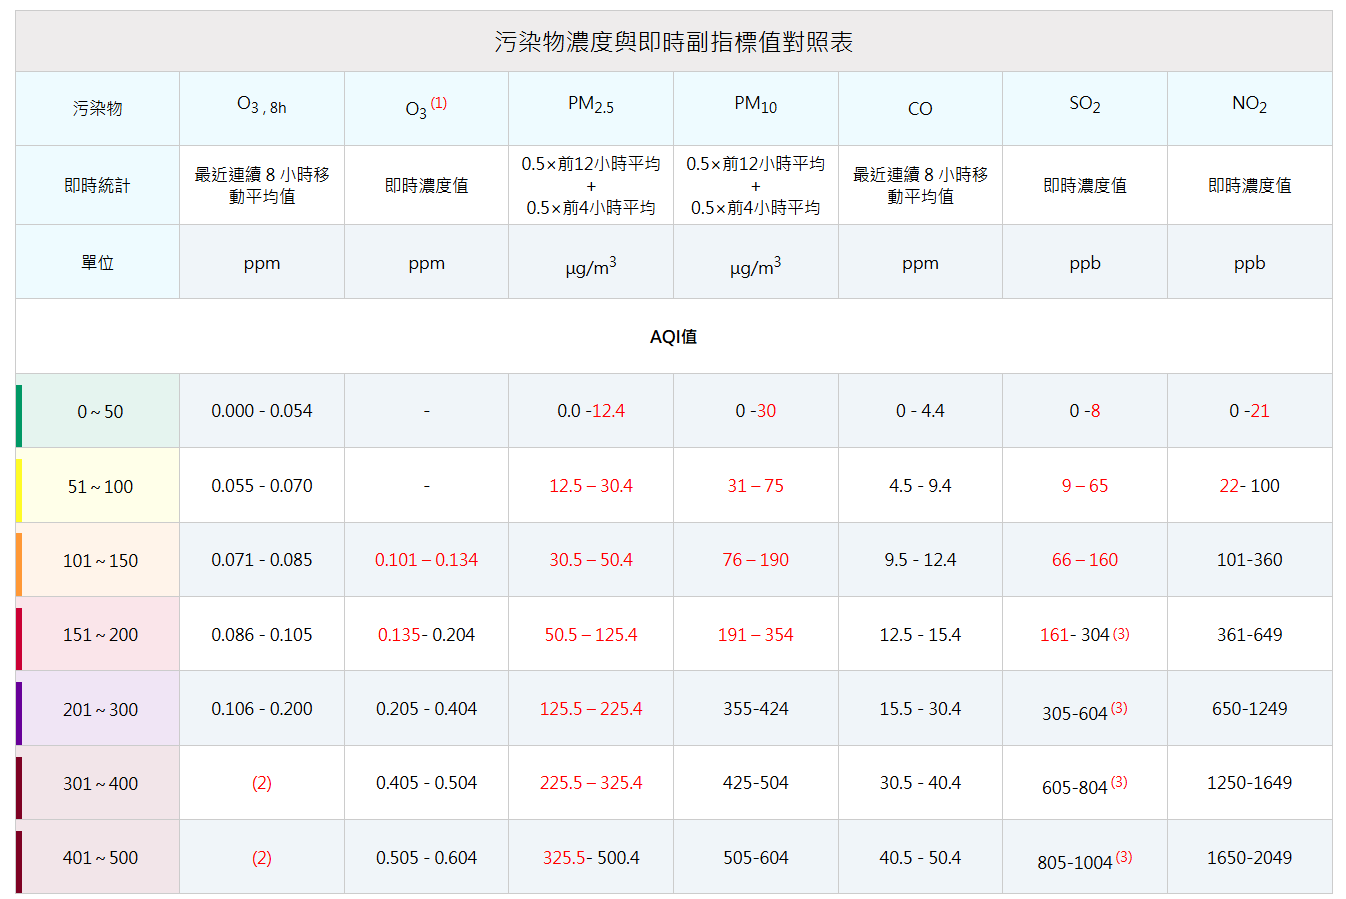Click the 0.086 - 0.105 cell
The width and height of the screenshot is (1346, 899).
coord(262,634)
